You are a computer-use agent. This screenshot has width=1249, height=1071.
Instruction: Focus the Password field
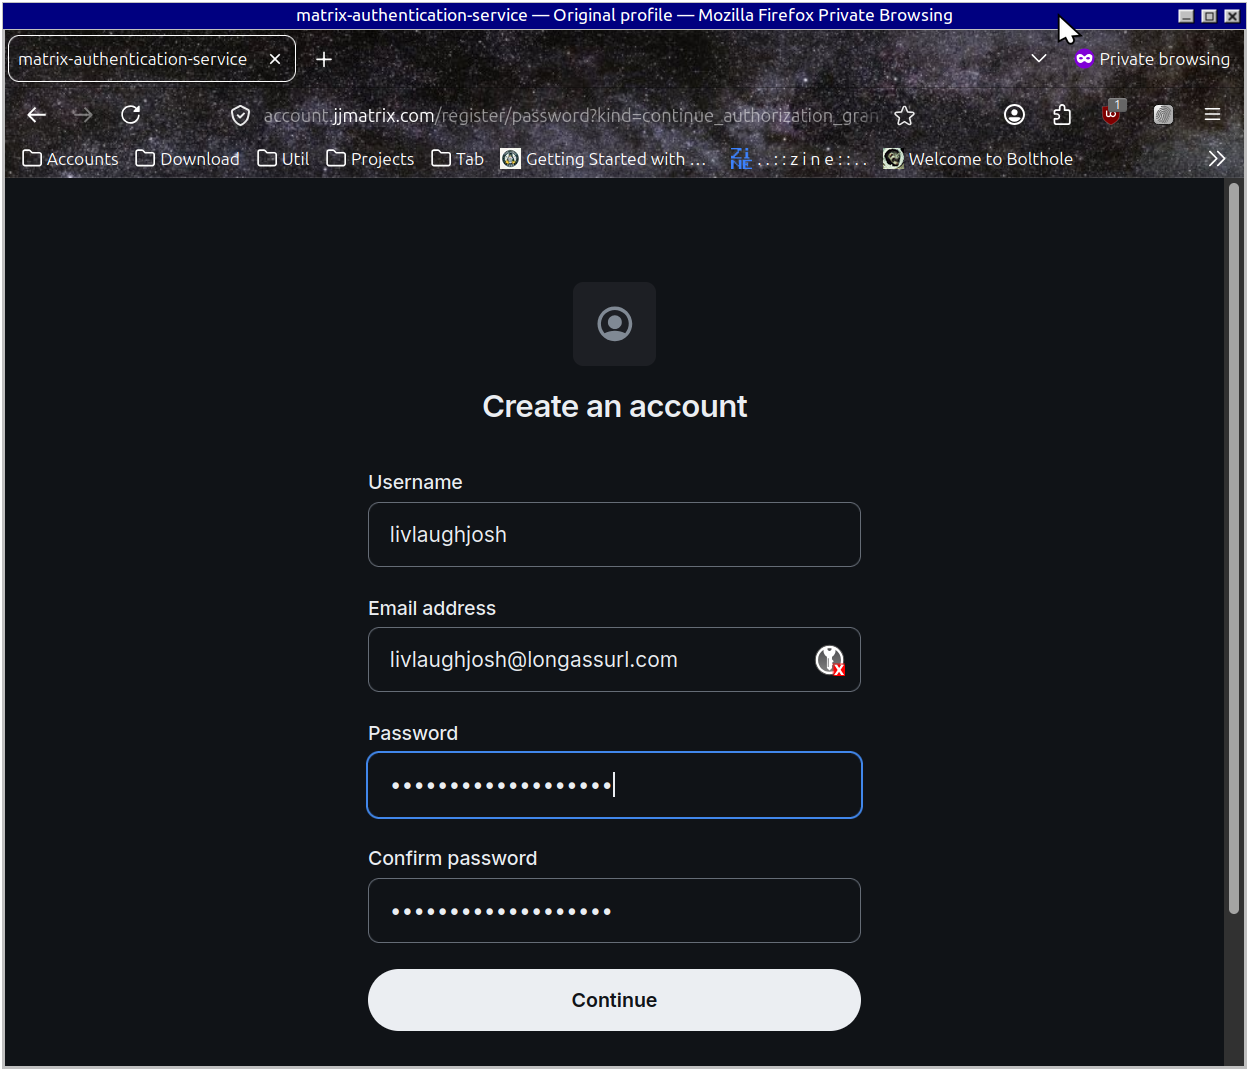click(x=614, y=785)
